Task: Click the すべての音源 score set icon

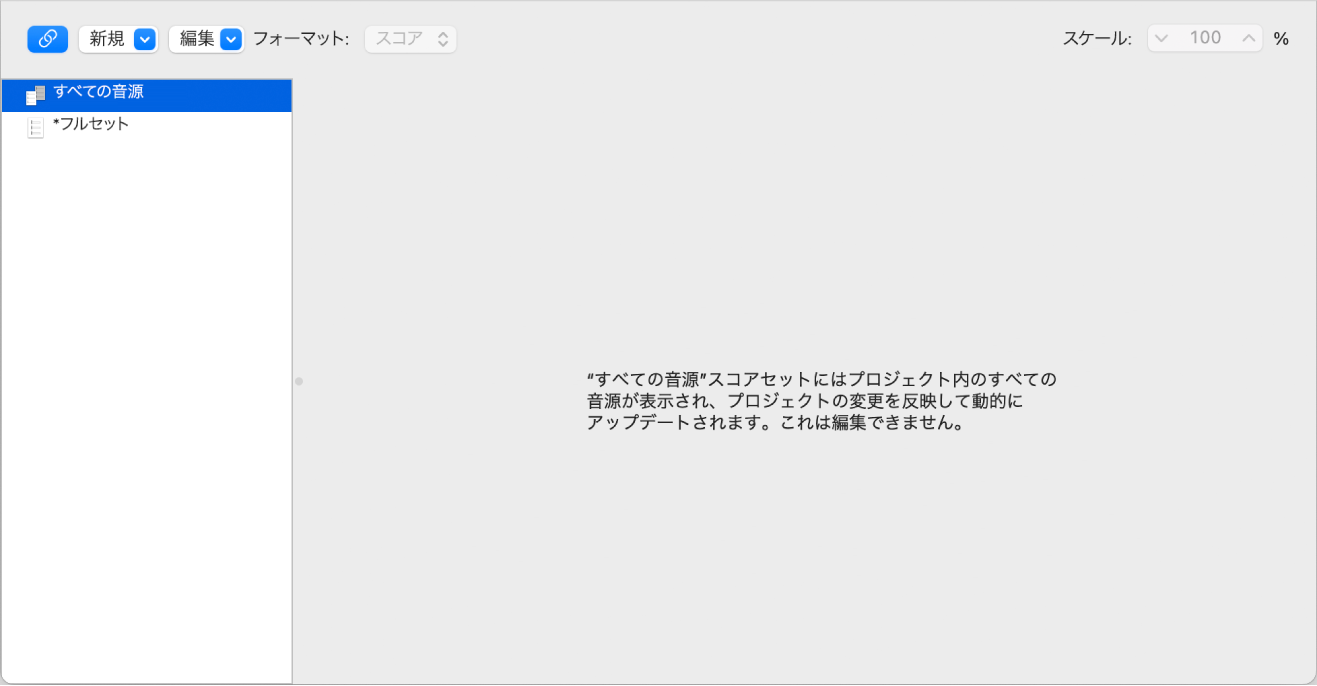Action: (36, 94)
